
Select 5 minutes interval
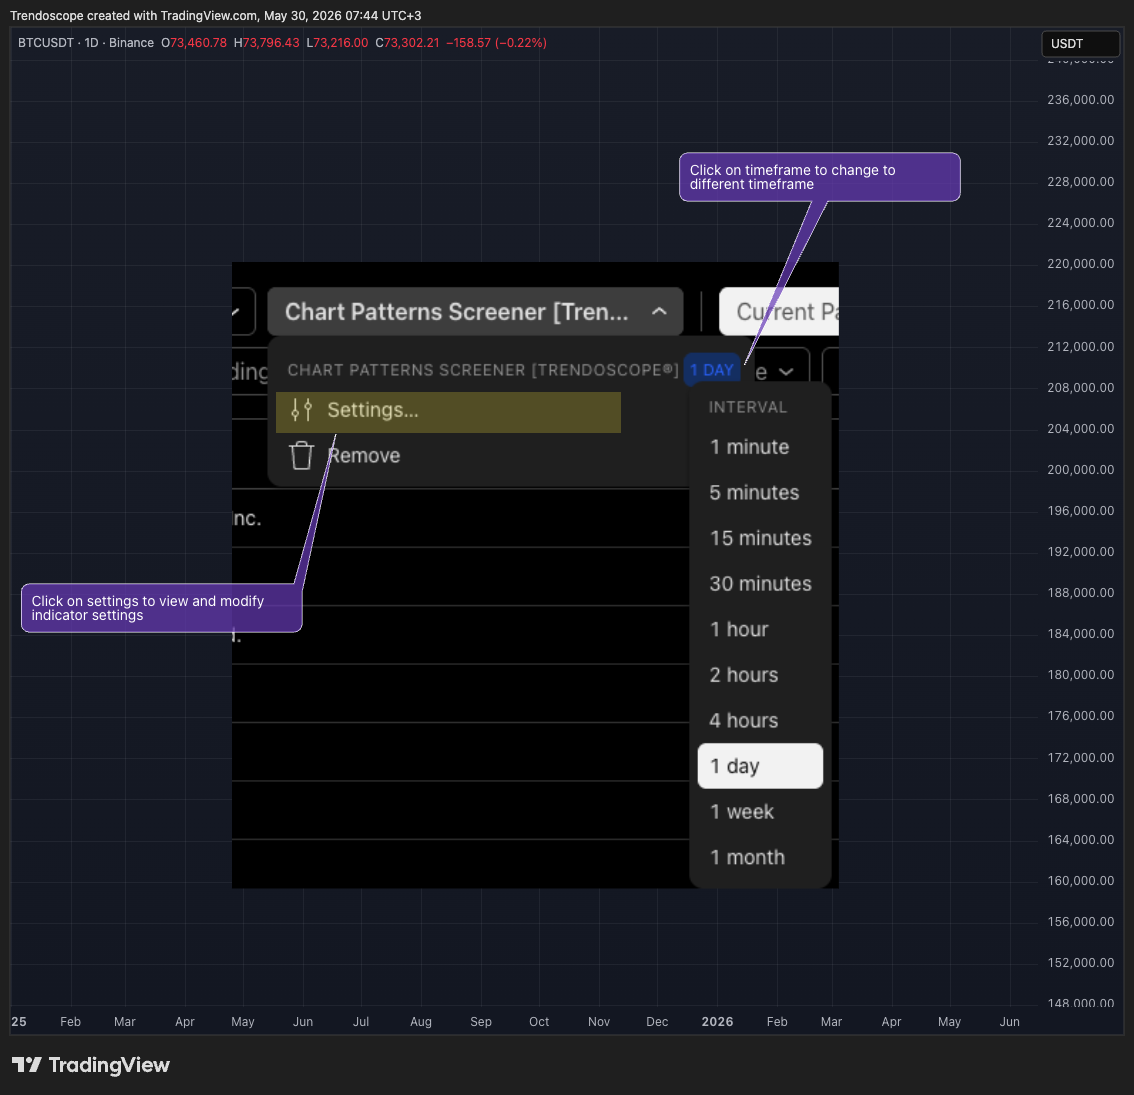pos(759,493)
